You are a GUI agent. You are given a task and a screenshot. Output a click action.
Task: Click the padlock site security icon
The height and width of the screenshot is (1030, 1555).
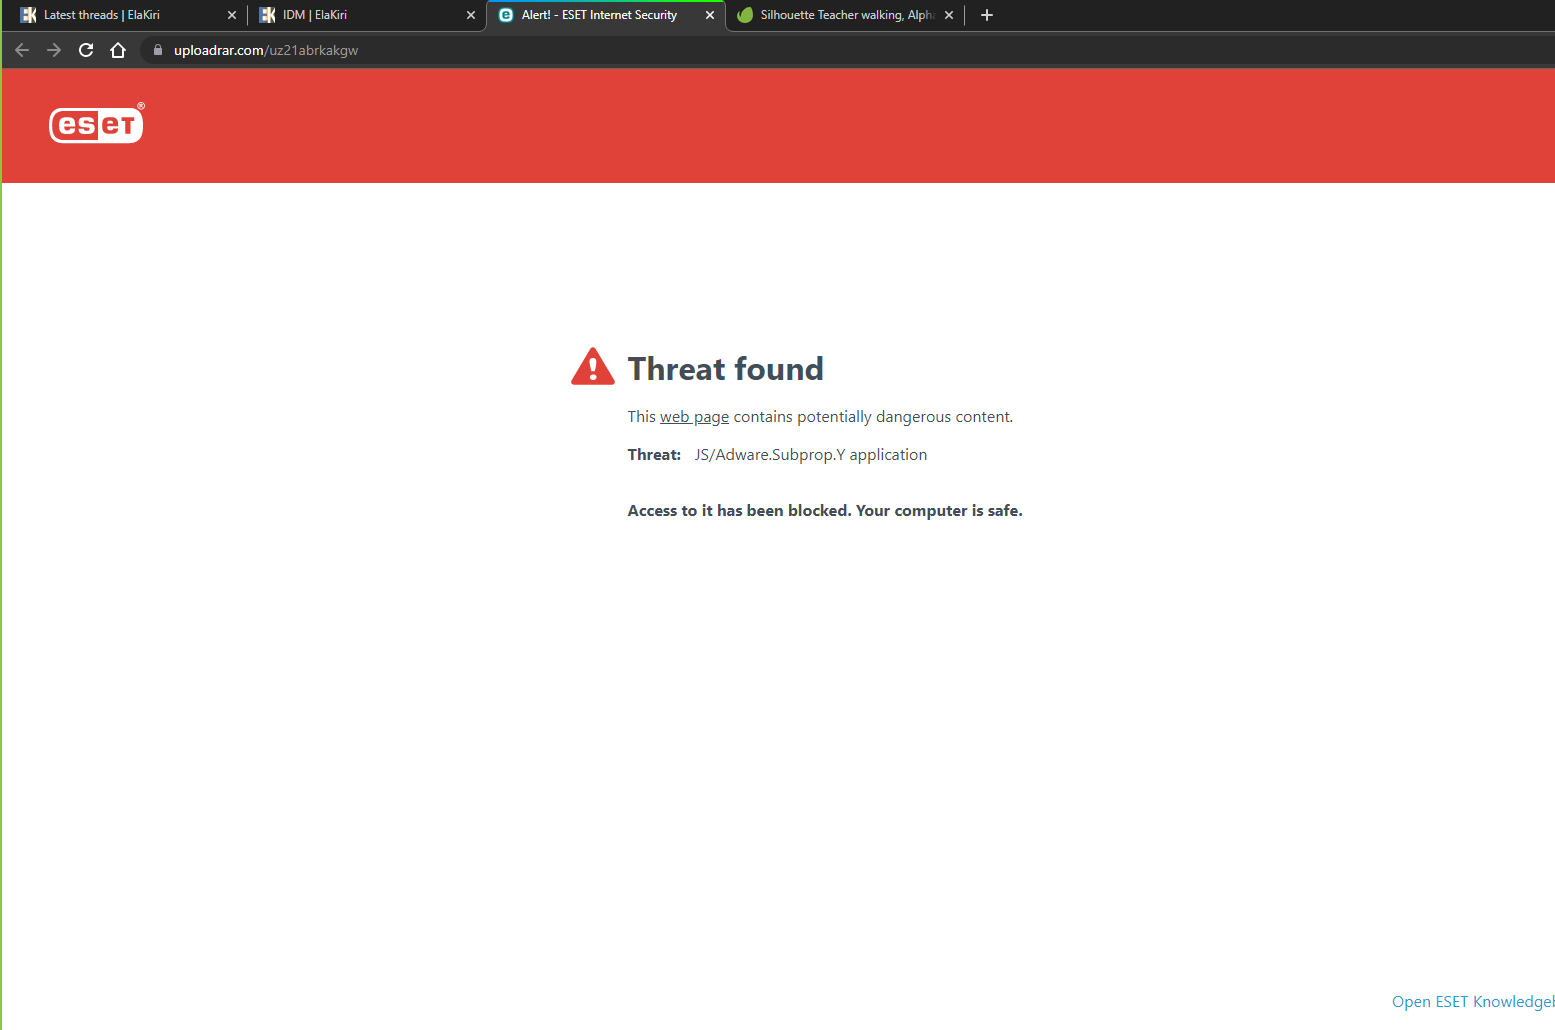[157, 50]
